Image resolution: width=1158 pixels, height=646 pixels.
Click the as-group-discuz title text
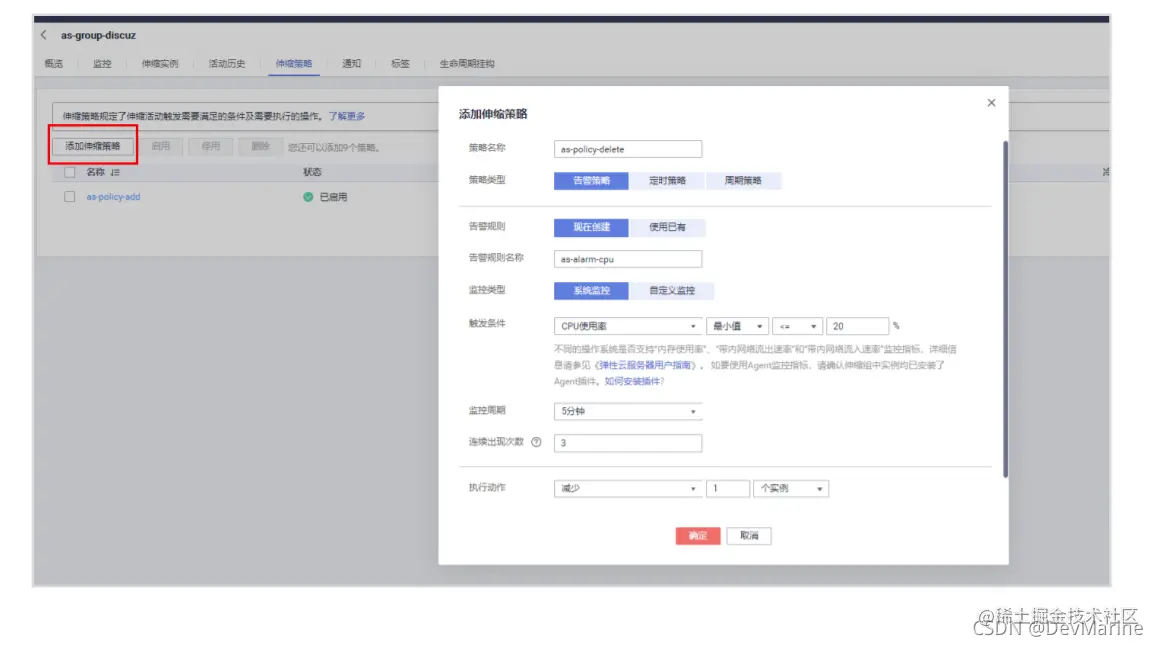tap(98, 35)
